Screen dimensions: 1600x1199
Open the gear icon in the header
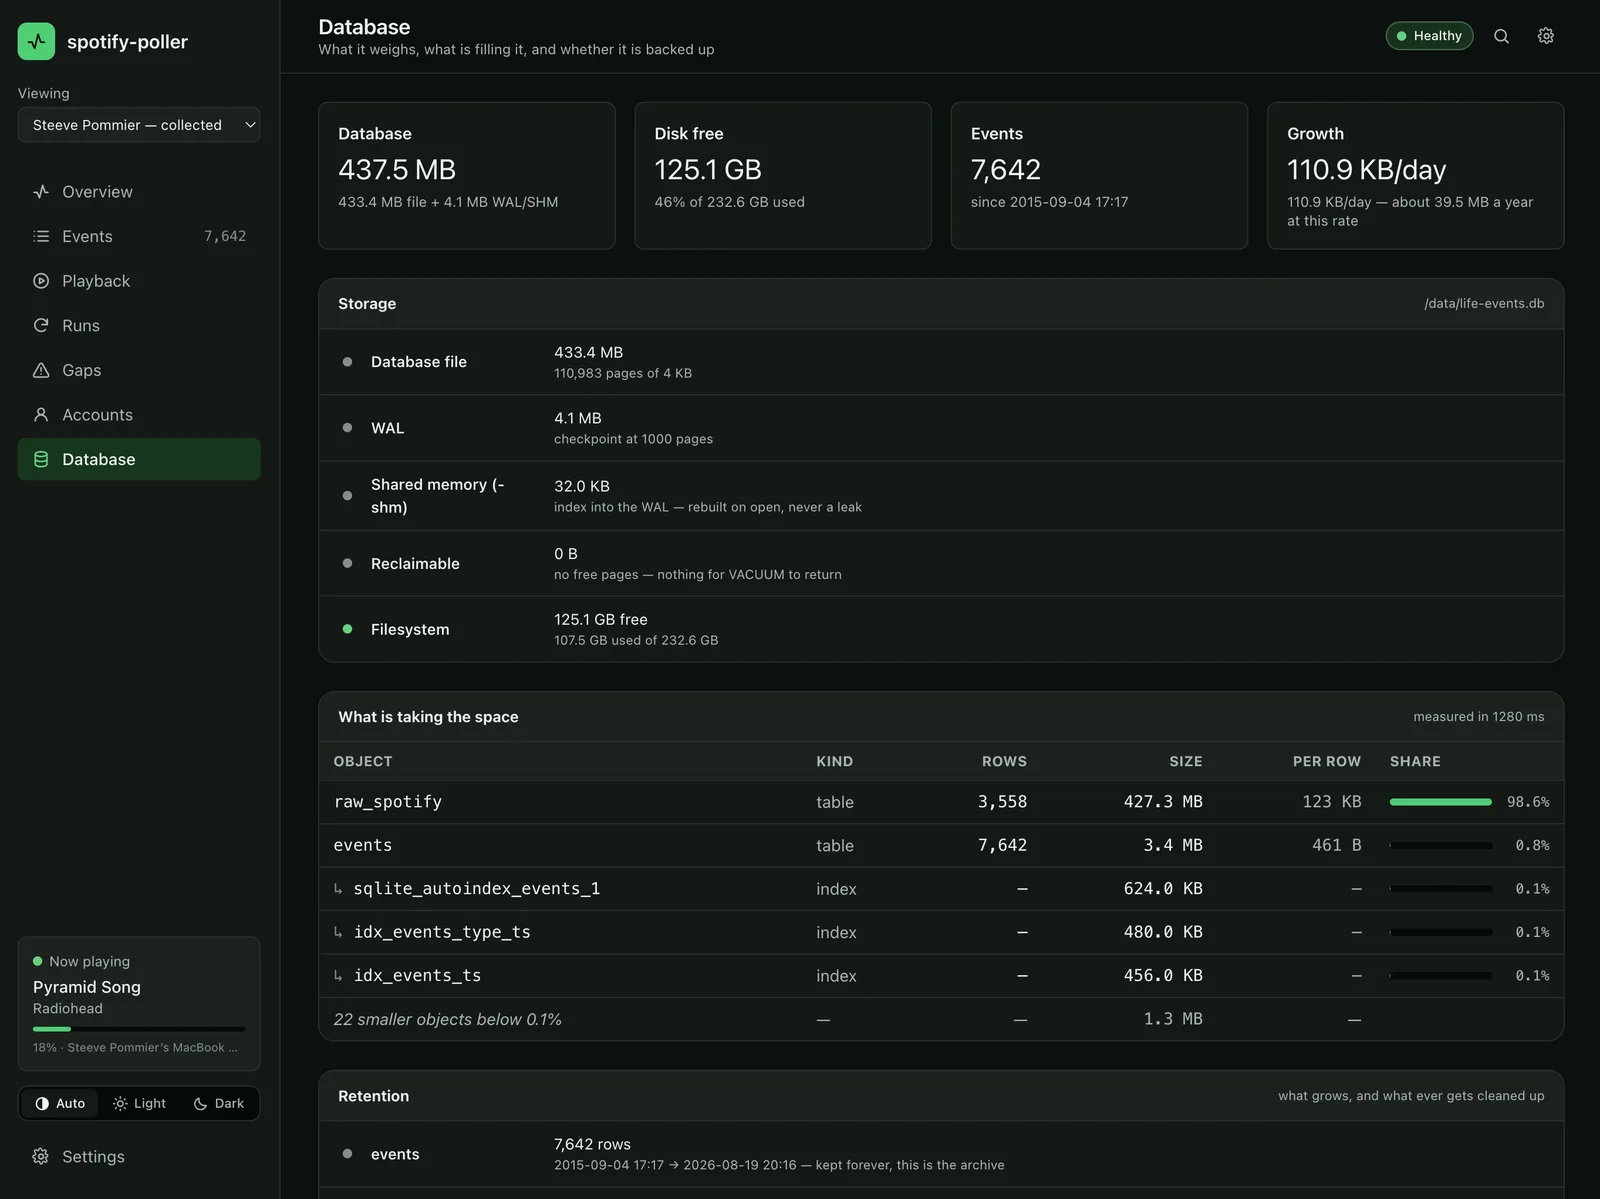point(1545,36)
